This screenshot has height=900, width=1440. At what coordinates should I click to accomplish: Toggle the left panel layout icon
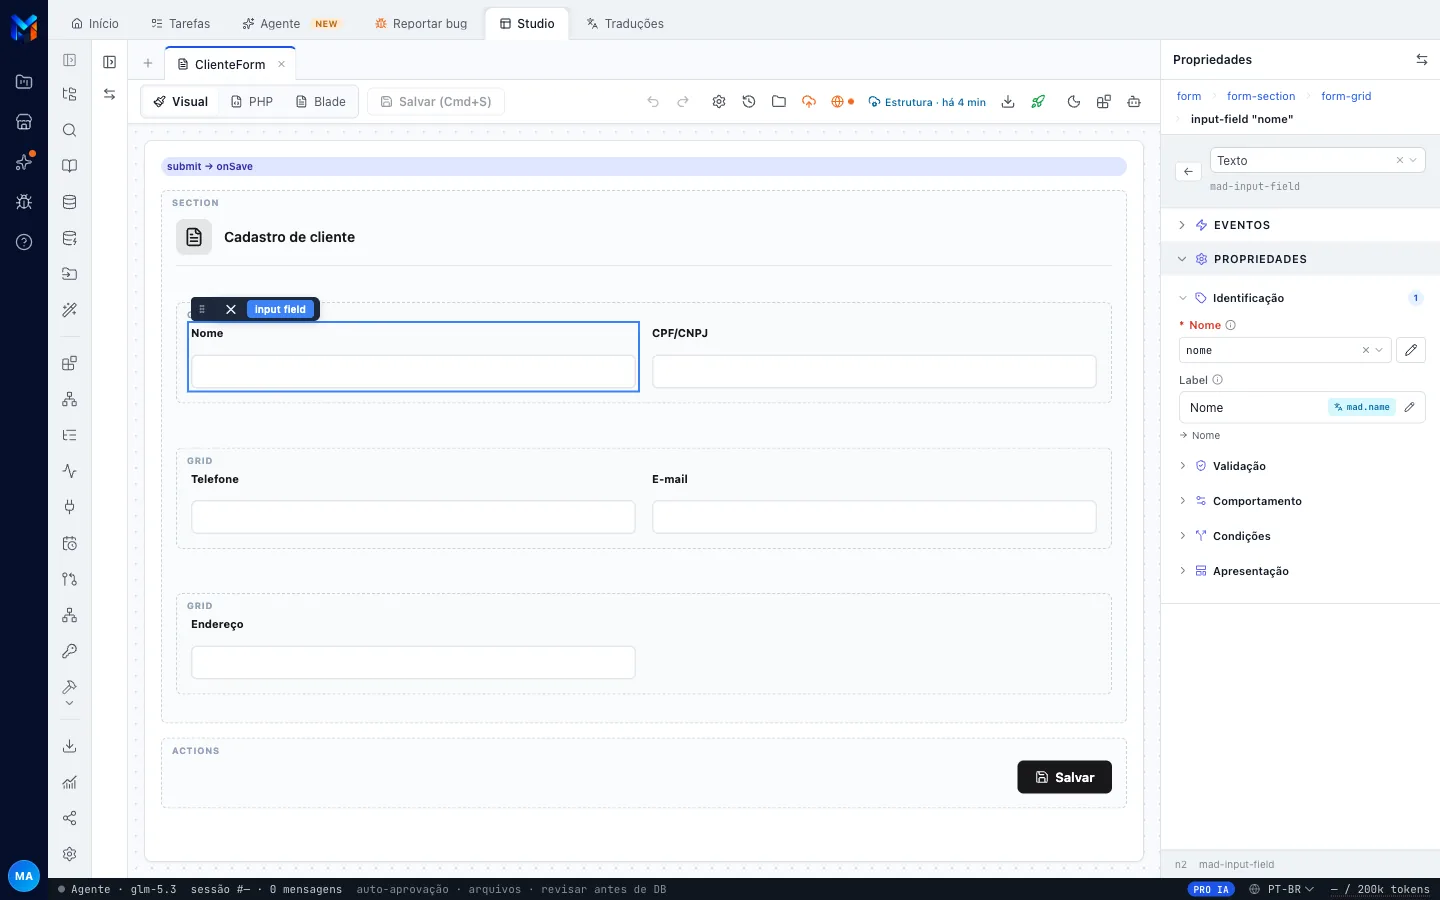[x=110, y=62]
